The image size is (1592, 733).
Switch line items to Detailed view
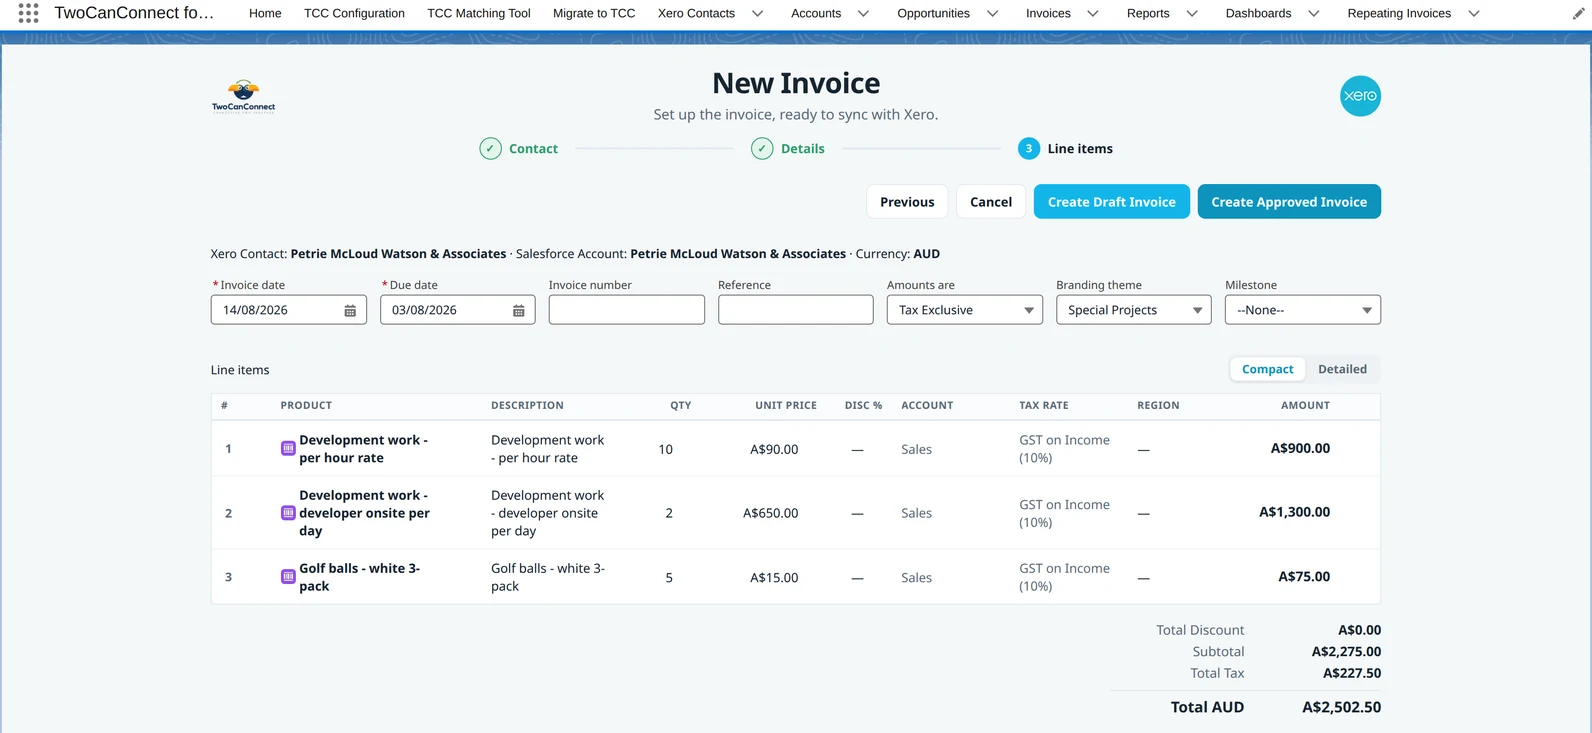pos(1342,369)
